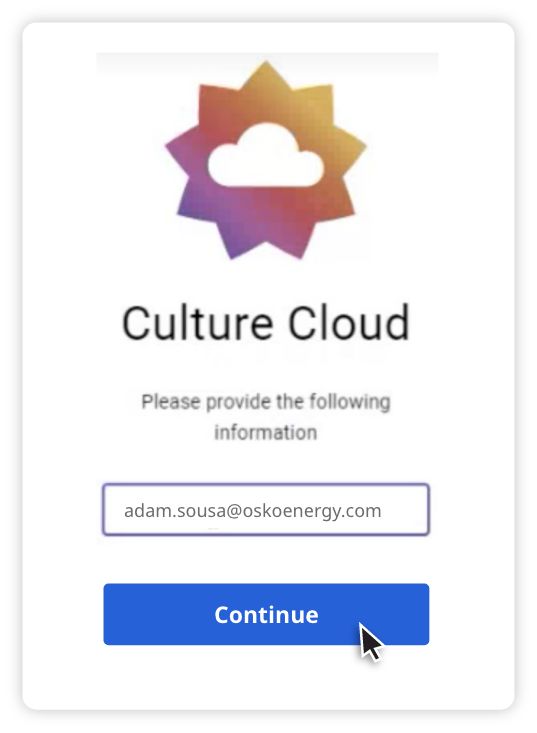Image resolution: width=537 pixels, height=733 pixels.
Task: Submit the form with Continue
Action: [x=266, y=614]
